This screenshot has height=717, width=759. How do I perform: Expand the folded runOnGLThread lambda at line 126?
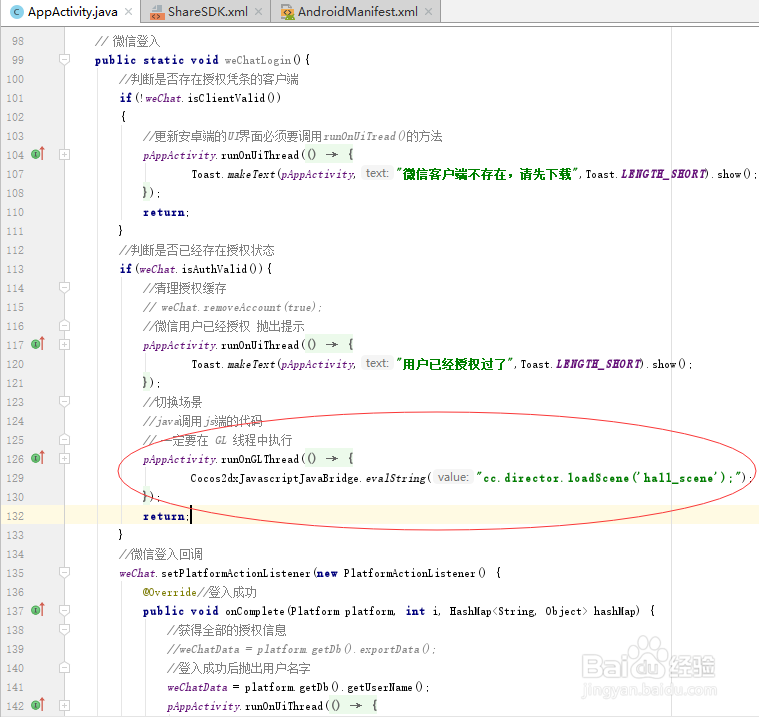pyautogui.click(x=64, y=458)
